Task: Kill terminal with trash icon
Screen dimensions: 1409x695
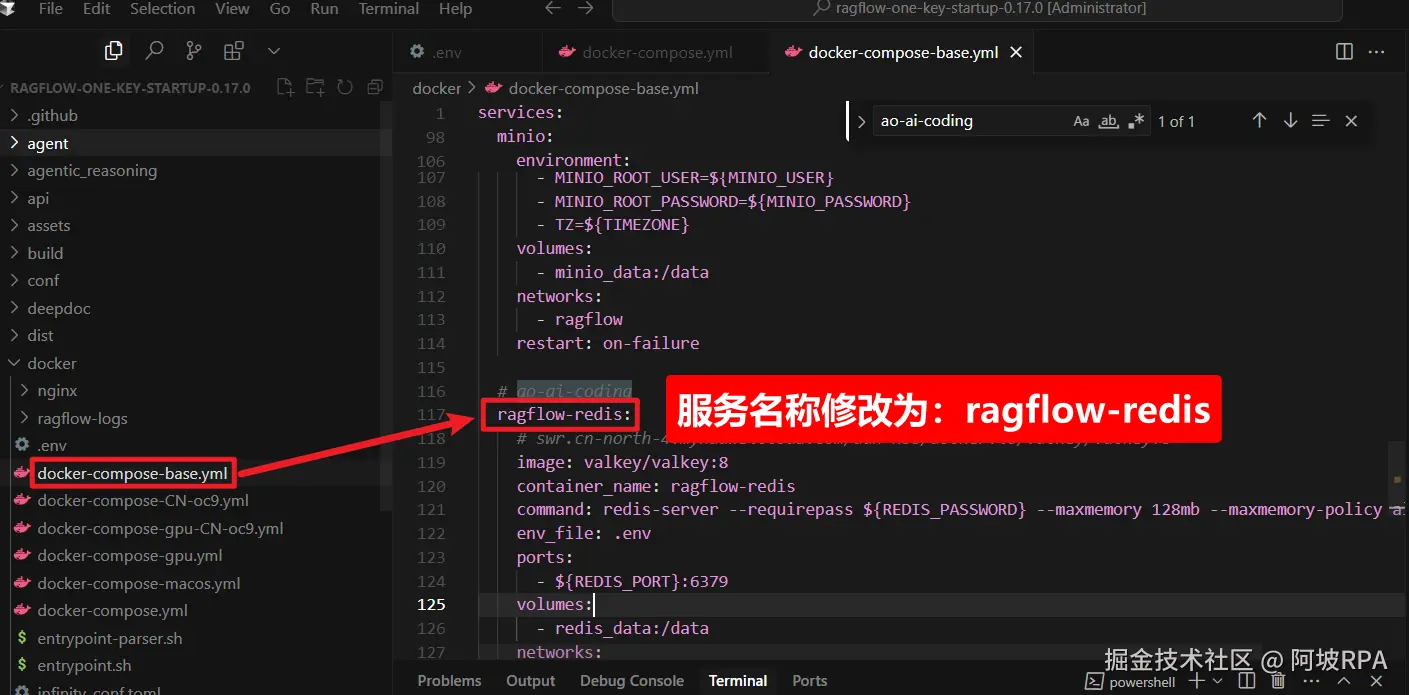Action: [x=1278, y=681]
